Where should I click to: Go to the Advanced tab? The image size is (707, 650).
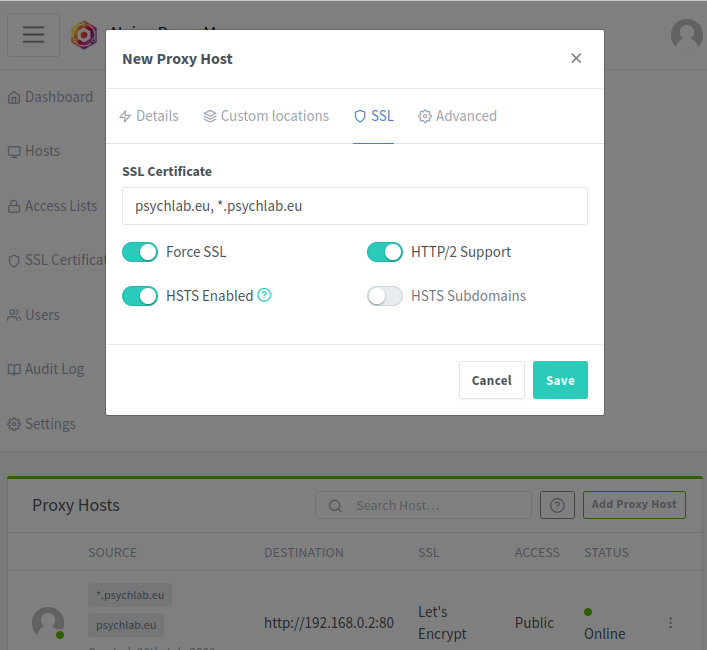click(457, 116)
